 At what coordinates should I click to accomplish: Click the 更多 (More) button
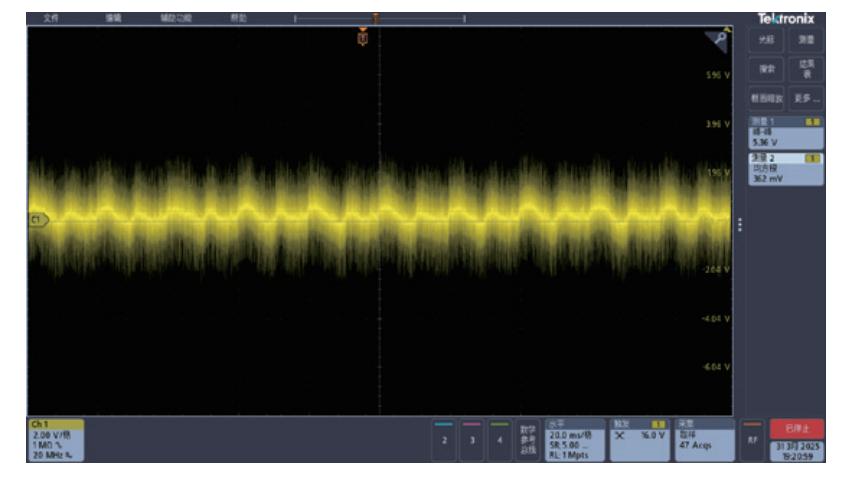pos(807,98)
